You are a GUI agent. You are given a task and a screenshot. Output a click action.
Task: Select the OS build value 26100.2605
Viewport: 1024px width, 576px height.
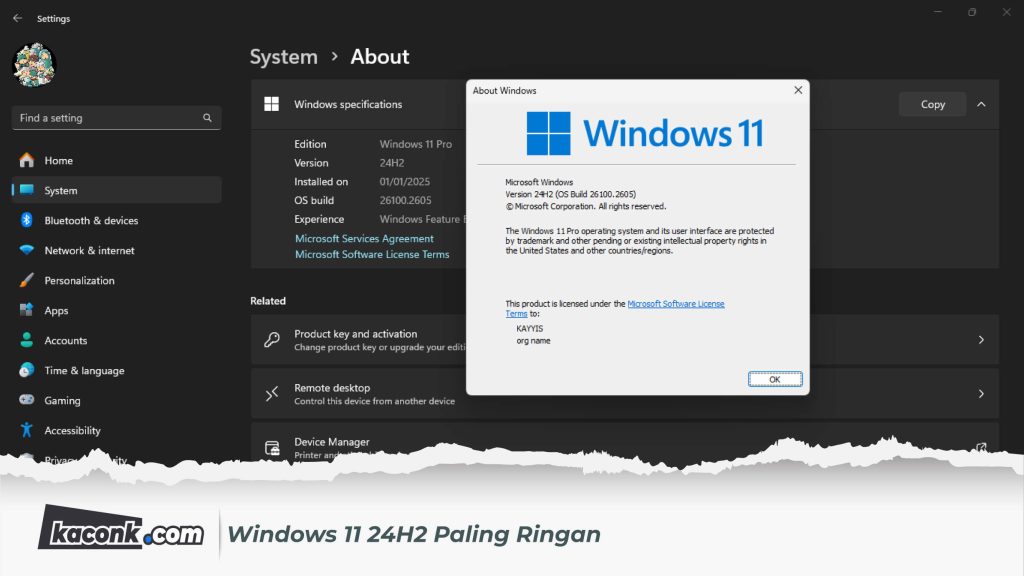coord(405,200)
